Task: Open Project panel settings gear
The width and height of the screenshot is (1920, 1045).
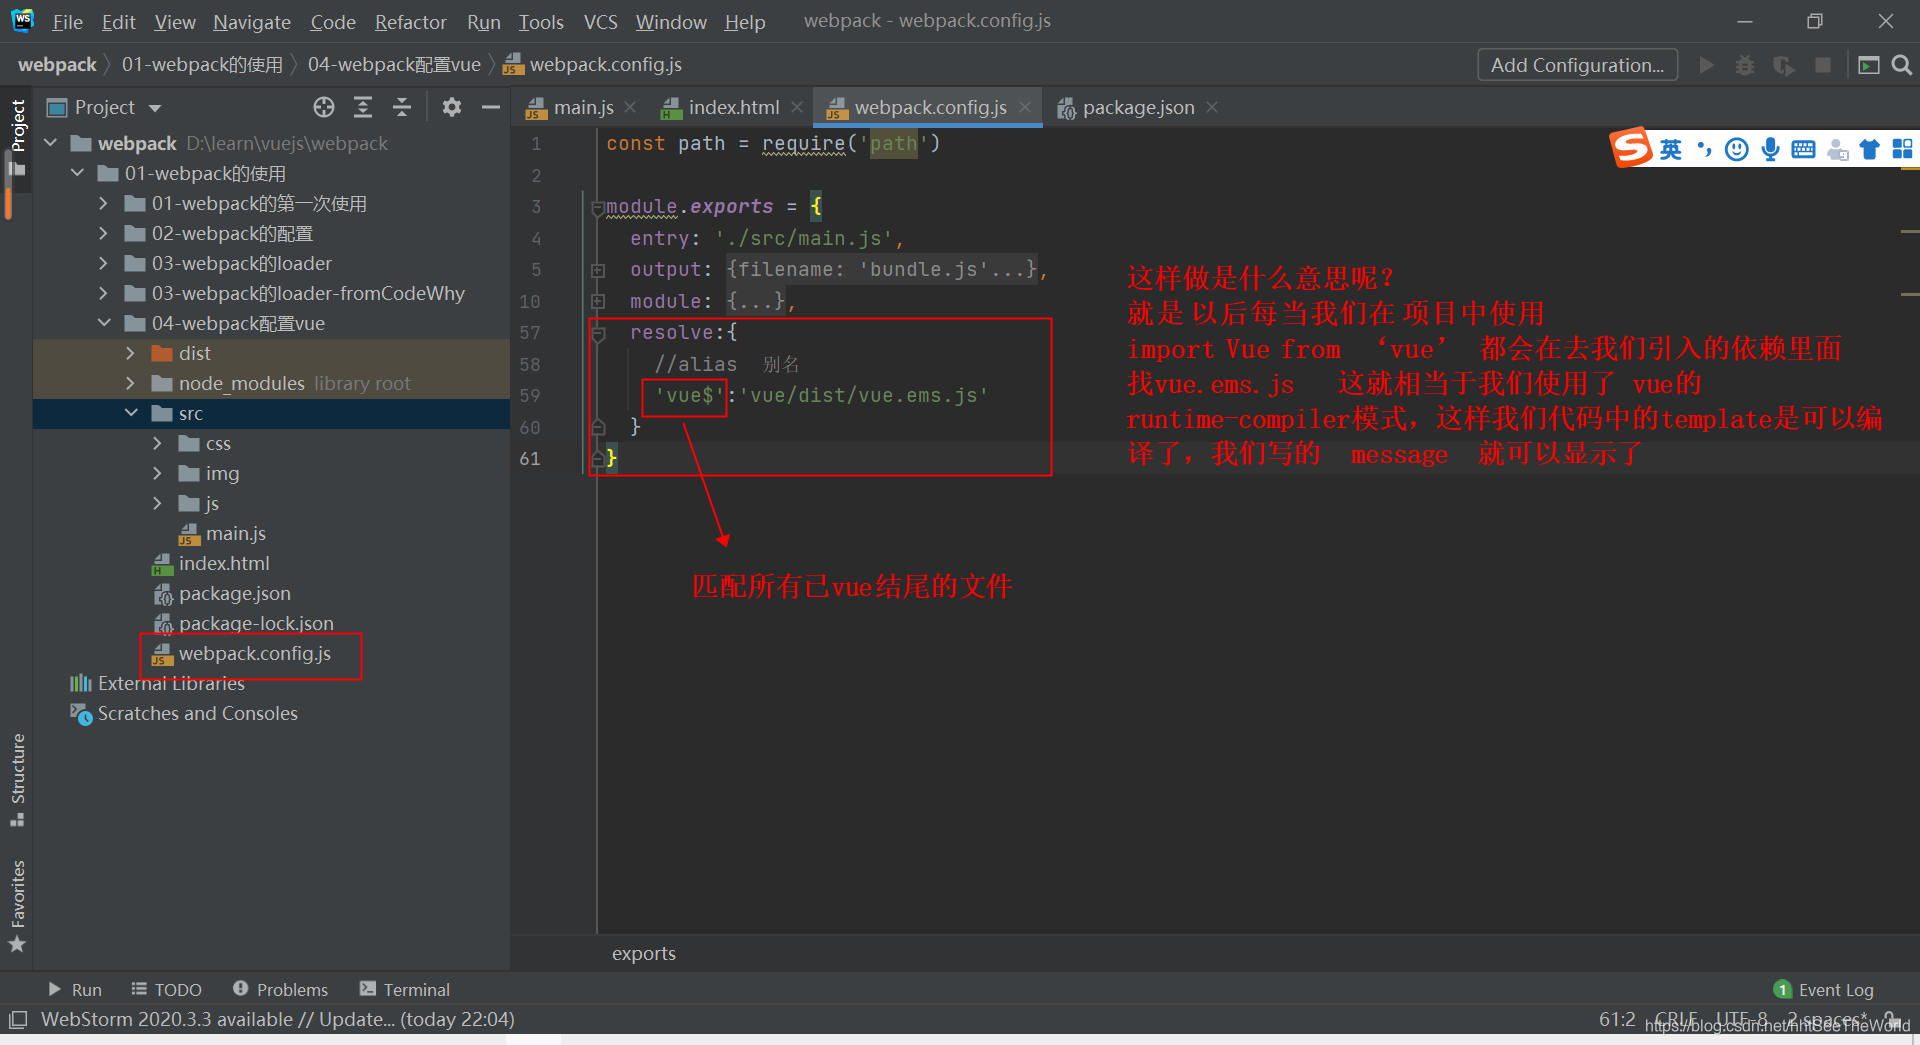Action: point(452,107)
